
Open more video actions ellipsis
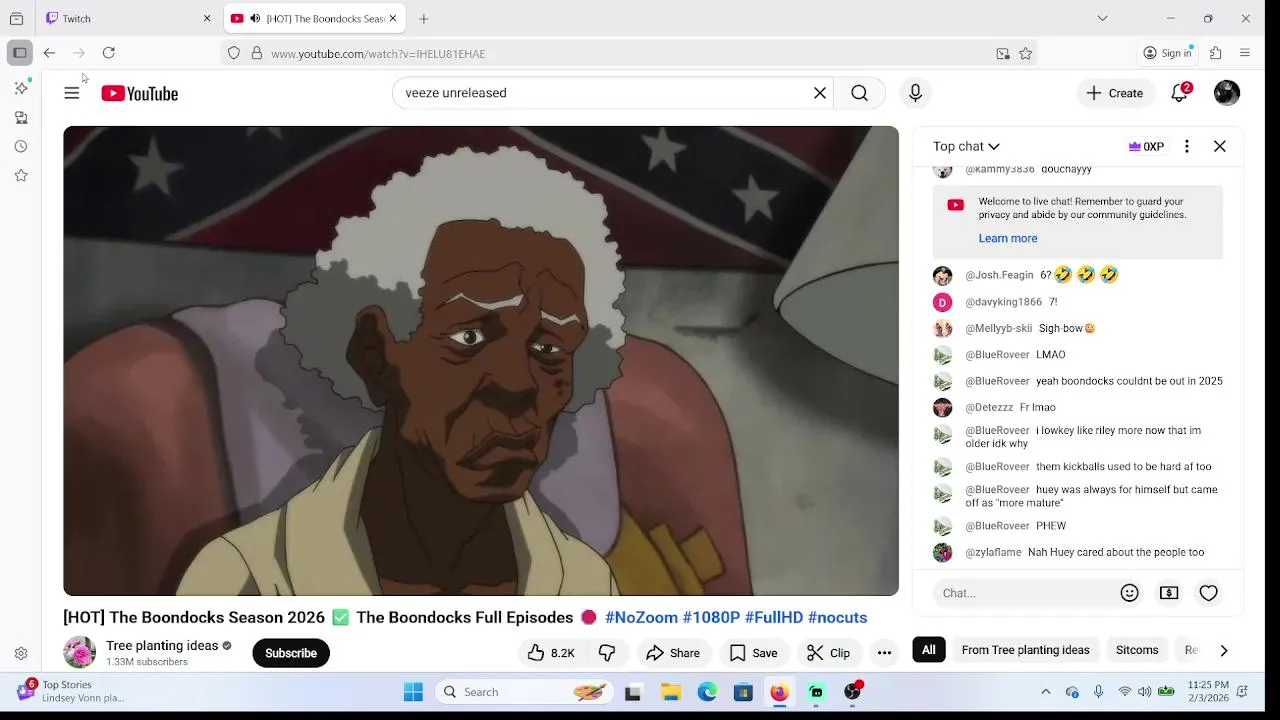click(884, 653)
